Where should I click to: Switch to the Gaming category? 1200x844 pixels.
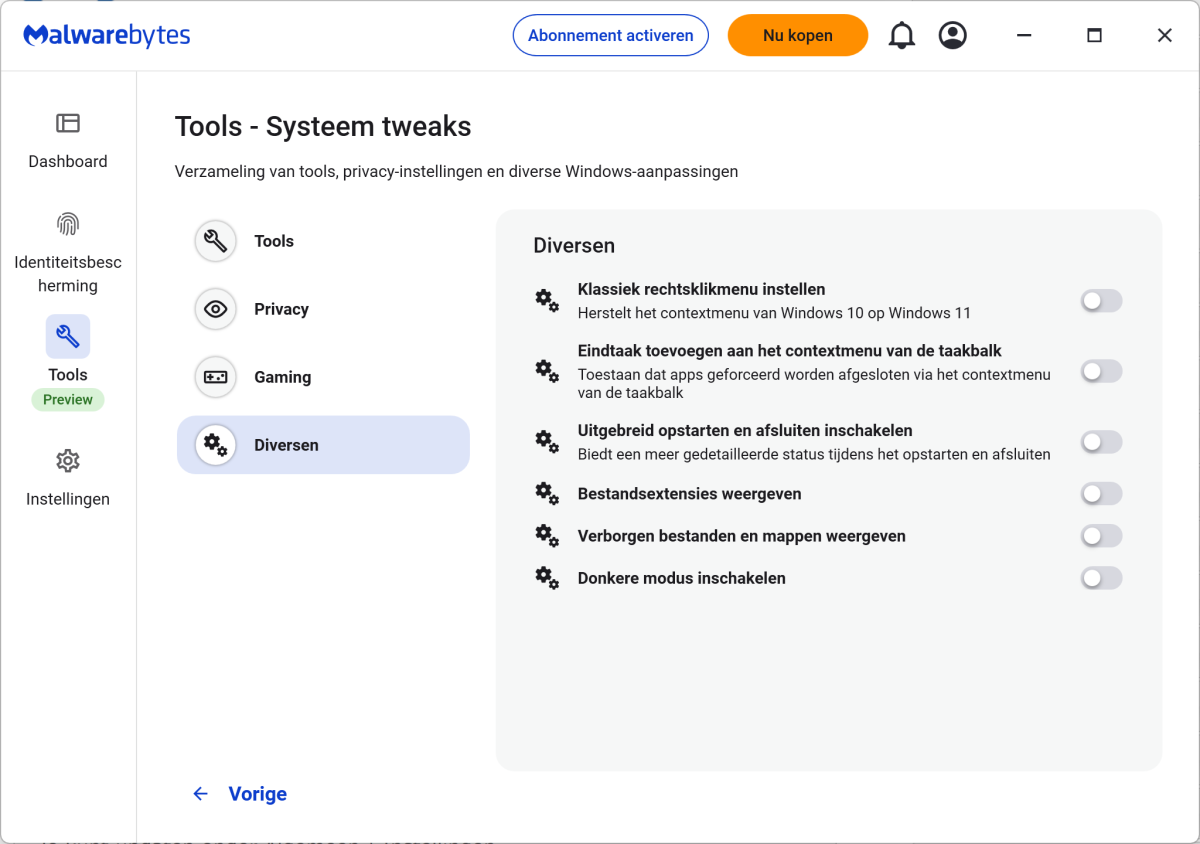pyautogui.click(x=282, y=377)
